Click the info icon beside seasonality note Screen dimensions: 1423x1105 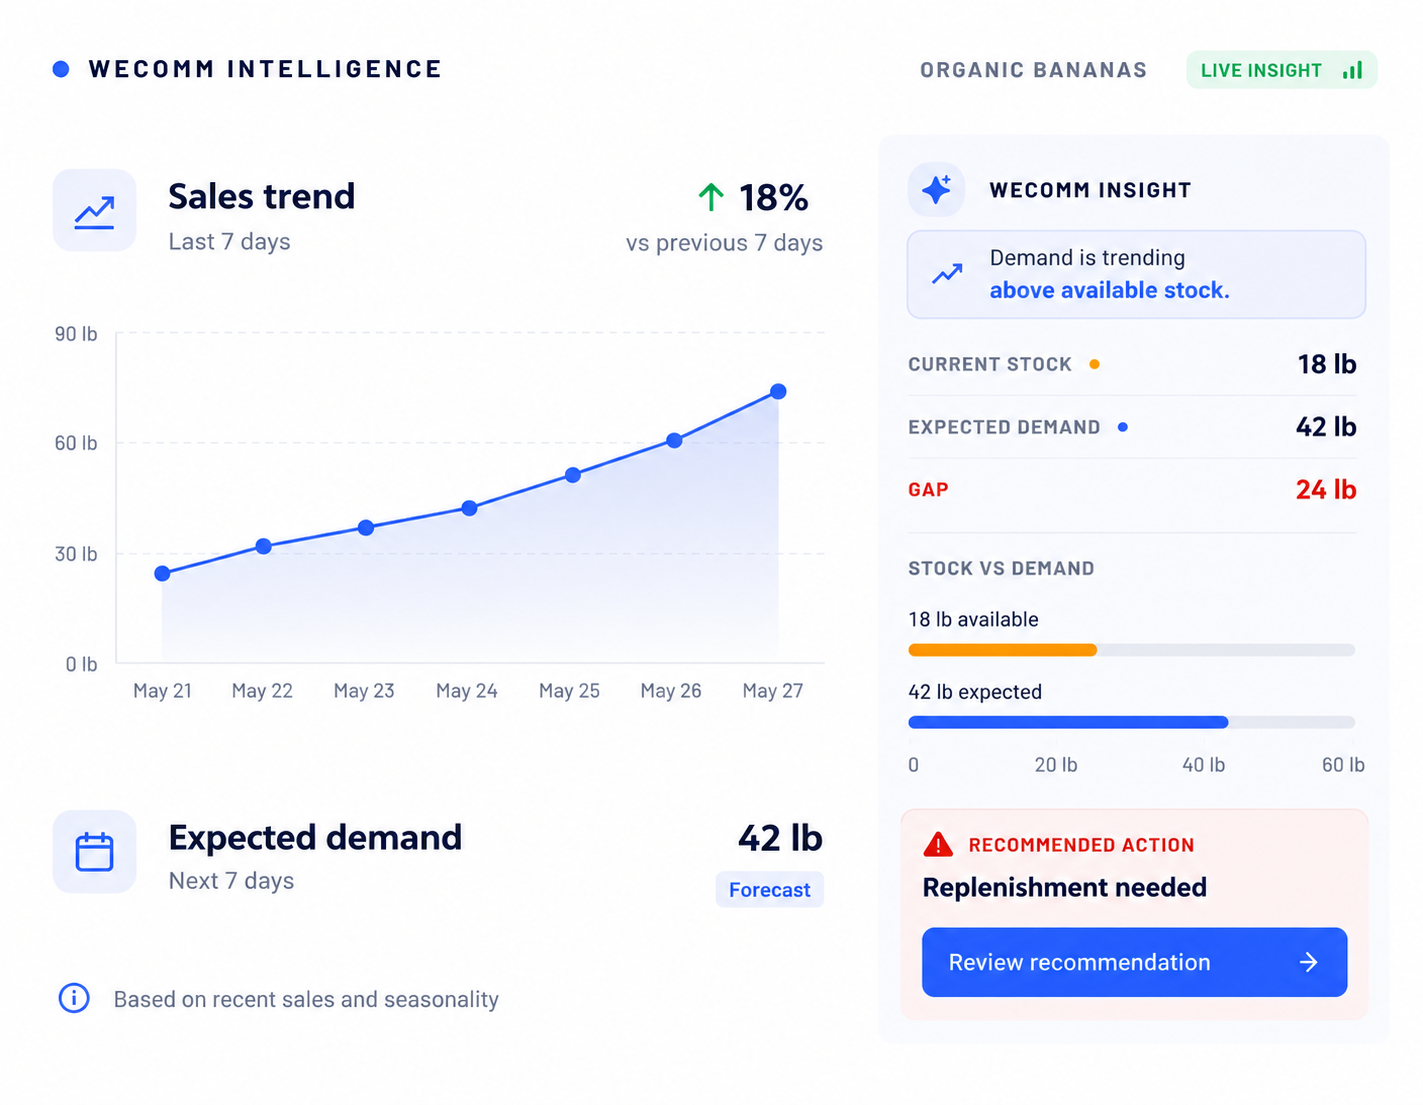74,998
